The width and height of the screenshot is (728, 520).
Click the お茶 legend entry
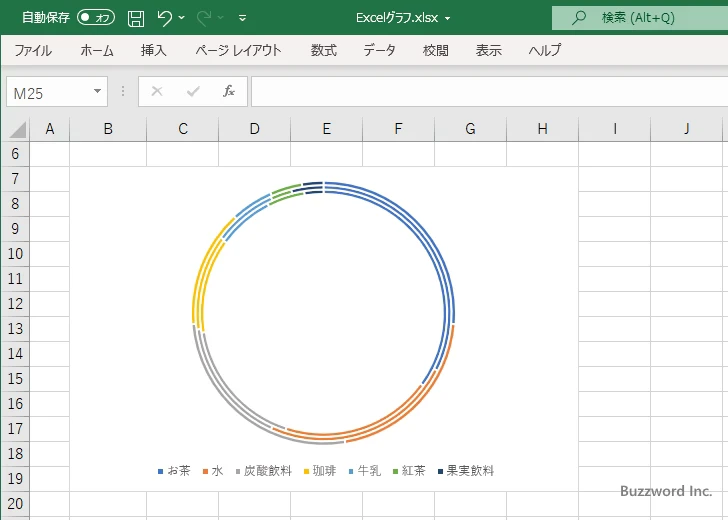pyautogui.click(x=174, y=471)
